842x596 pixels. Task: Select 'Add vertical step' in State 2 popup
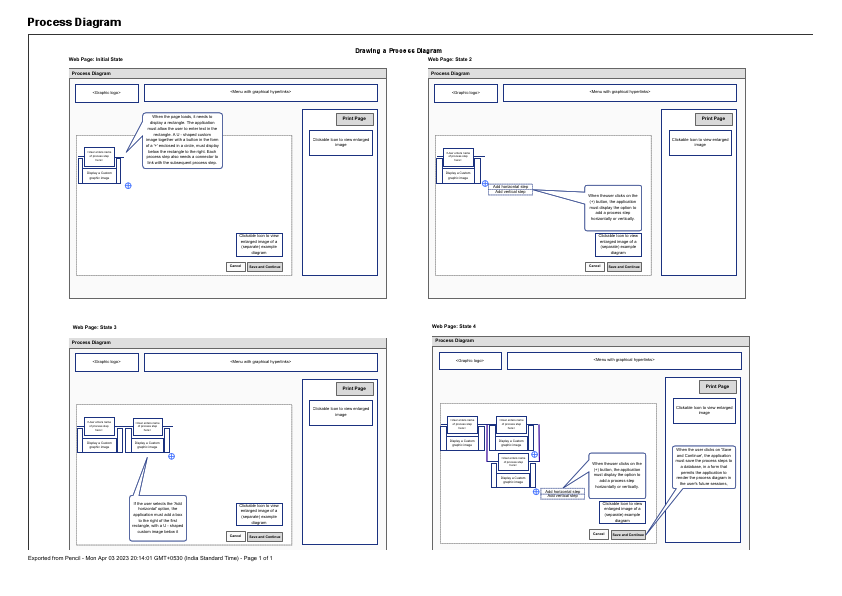510,191
